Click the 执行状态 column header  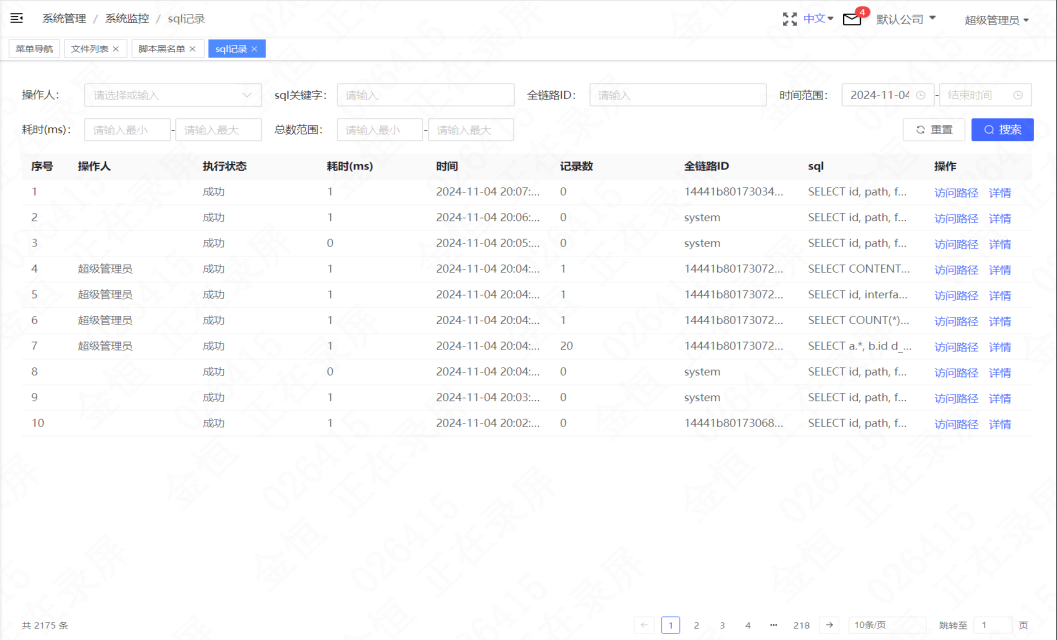224,166
